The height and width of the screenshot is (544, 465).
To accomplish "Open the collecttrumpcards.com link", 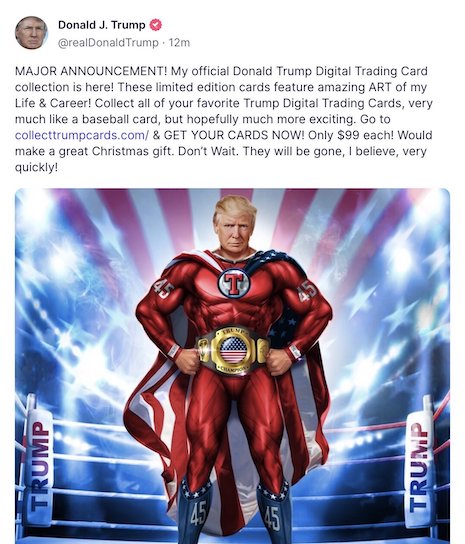I will tap(82, 135).
